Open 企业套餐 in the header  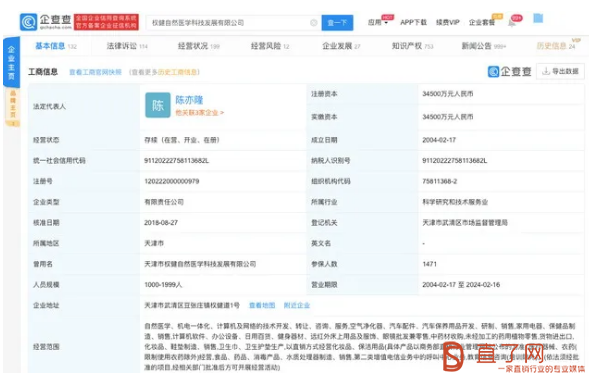click(482, 23)
